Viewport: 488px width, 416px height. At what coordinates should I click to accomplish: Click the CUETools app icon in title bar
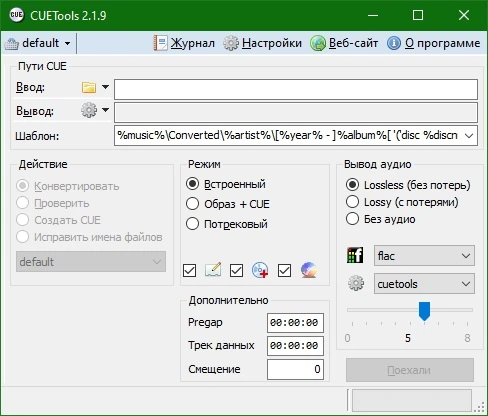(16, 15)
